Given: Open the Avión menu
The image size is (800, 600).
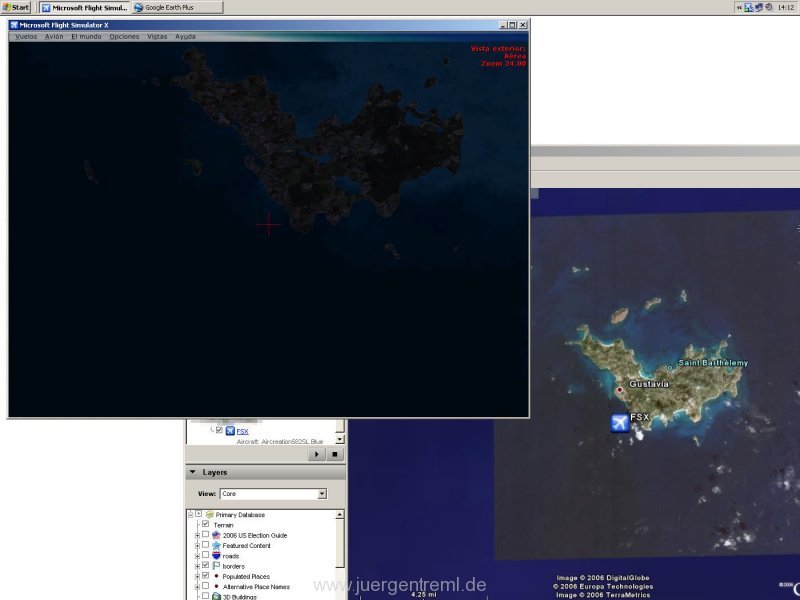Looking at the screenshot, I should (54, 37).
